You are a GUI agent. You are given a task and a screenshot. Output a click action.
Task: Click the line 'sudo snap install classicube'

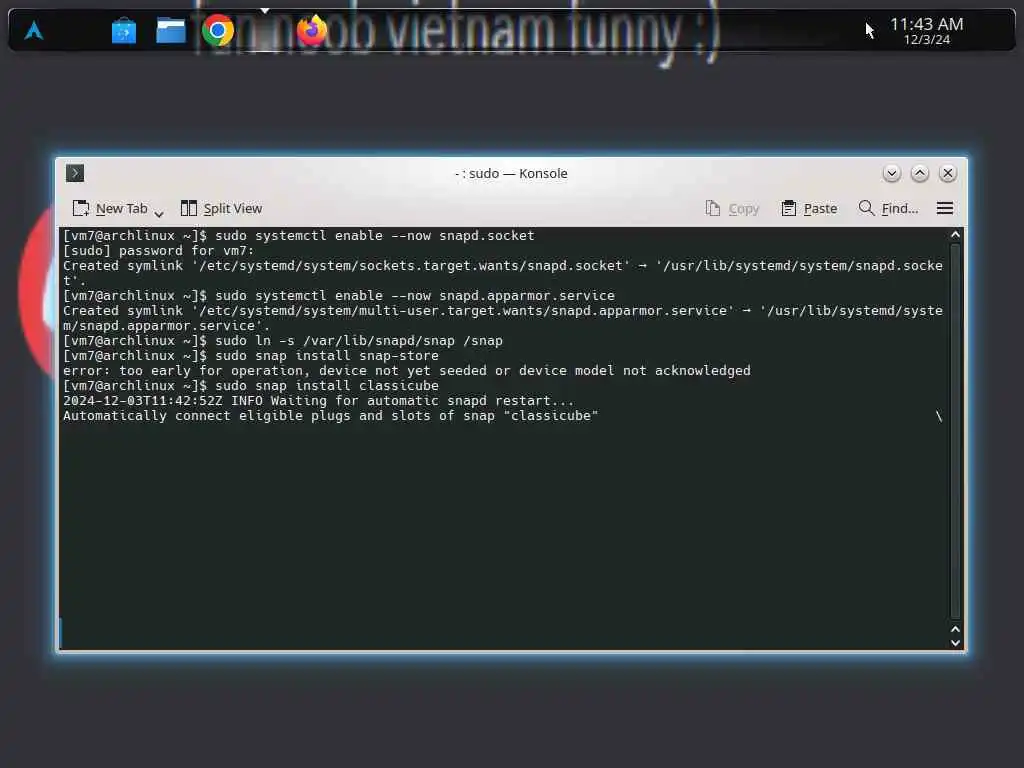[x=327, y=386]
